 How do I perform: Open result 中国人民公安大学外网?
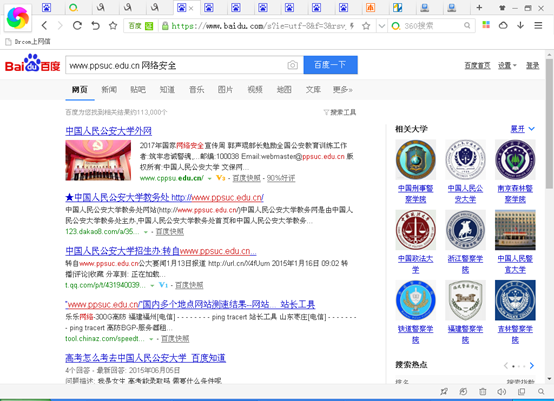(x=108, y=131)
